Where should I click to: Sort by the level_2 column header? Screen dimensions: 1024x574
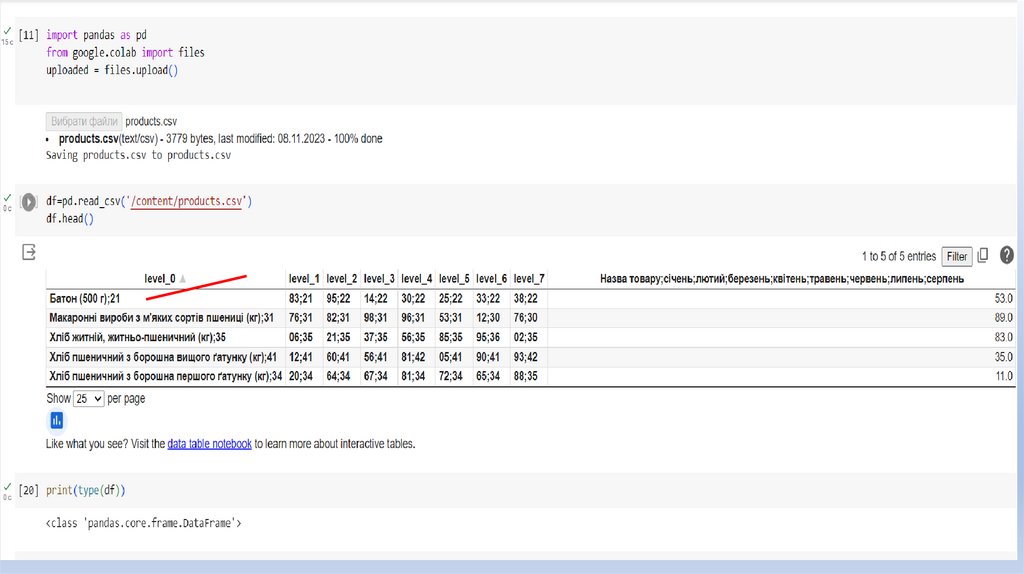point(342,279)
